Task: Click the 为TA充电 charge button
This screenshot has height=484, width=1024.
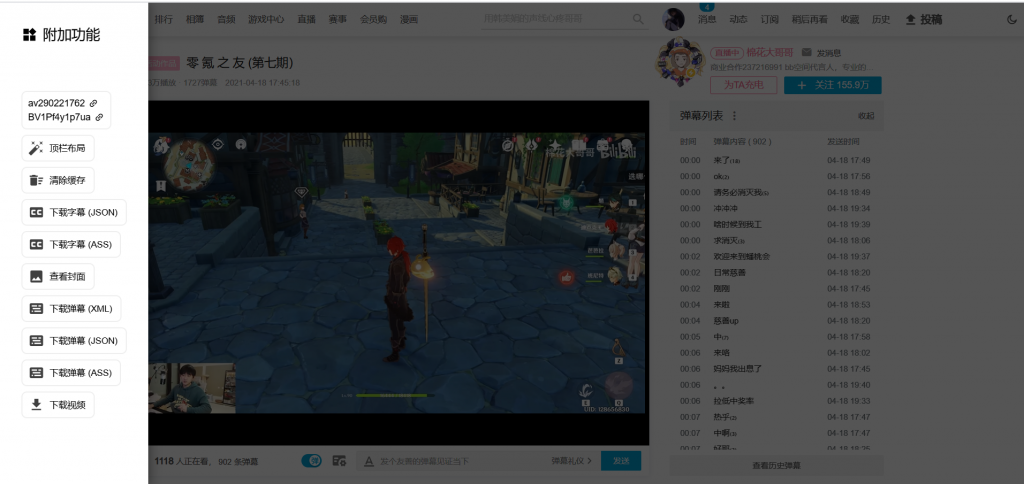Action: (x=743, y=85)
